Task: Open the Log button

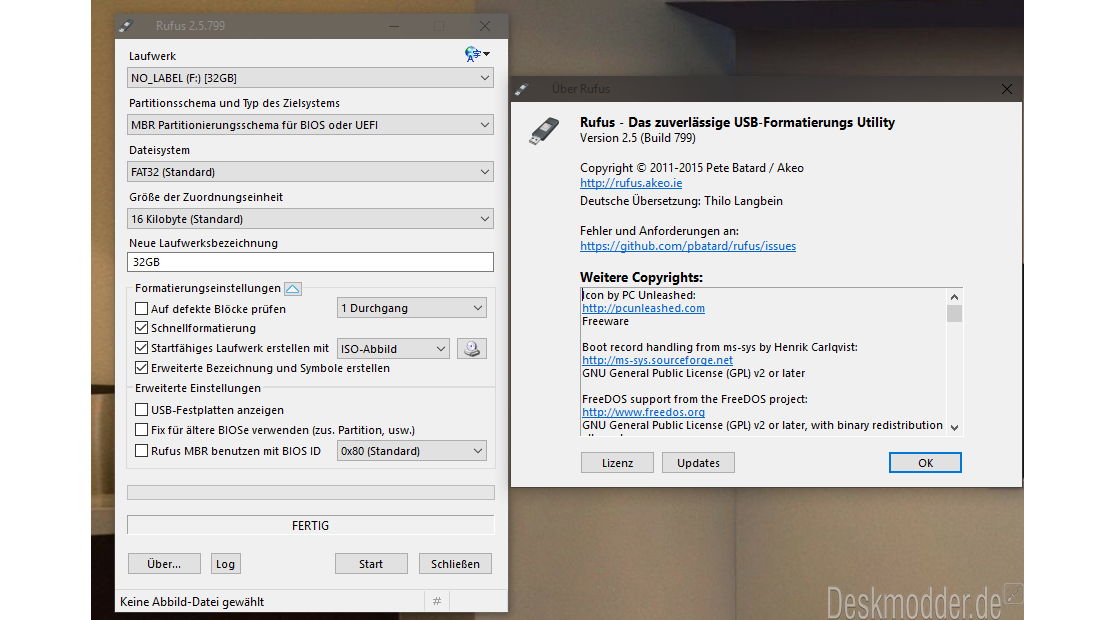Action: pos(225,564)
